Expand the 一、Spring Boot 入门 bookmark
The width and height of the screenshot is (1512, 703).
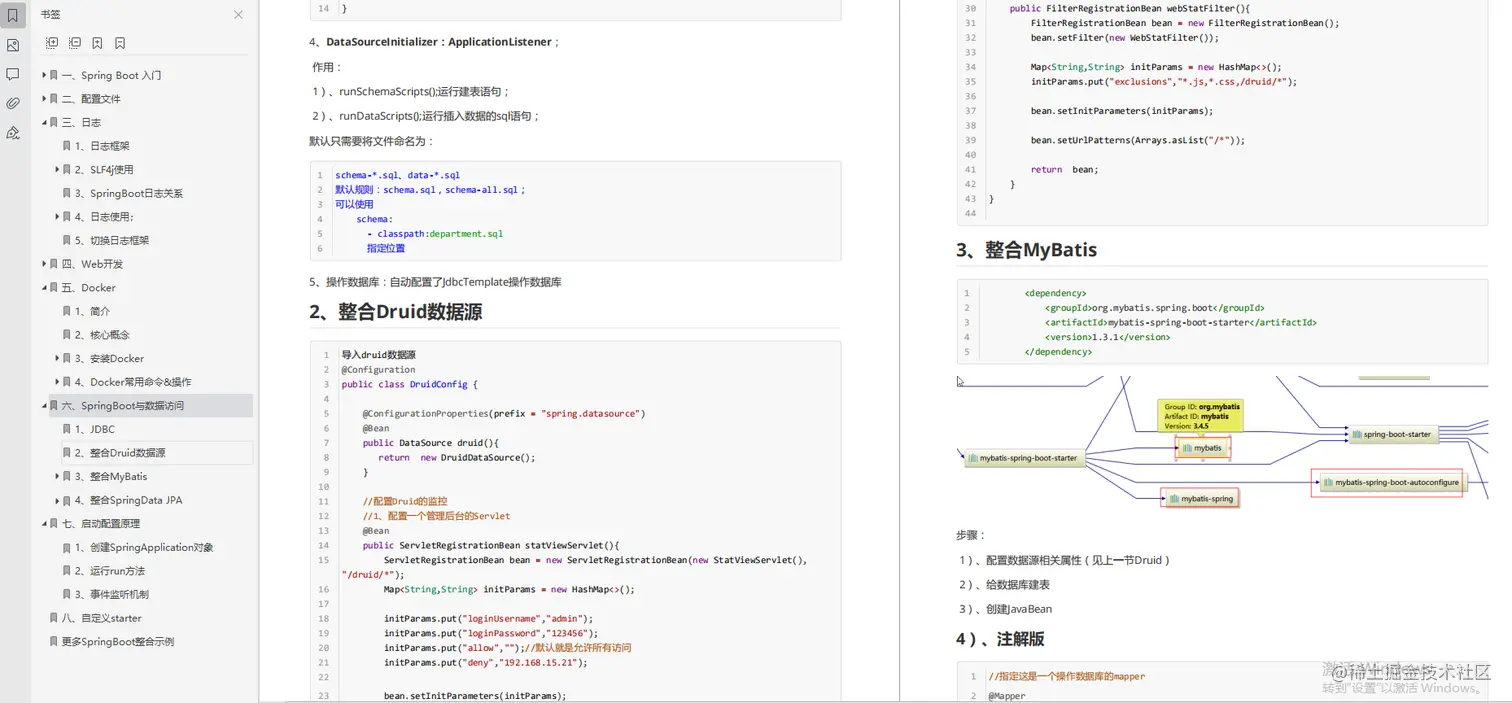click(44, 75)
